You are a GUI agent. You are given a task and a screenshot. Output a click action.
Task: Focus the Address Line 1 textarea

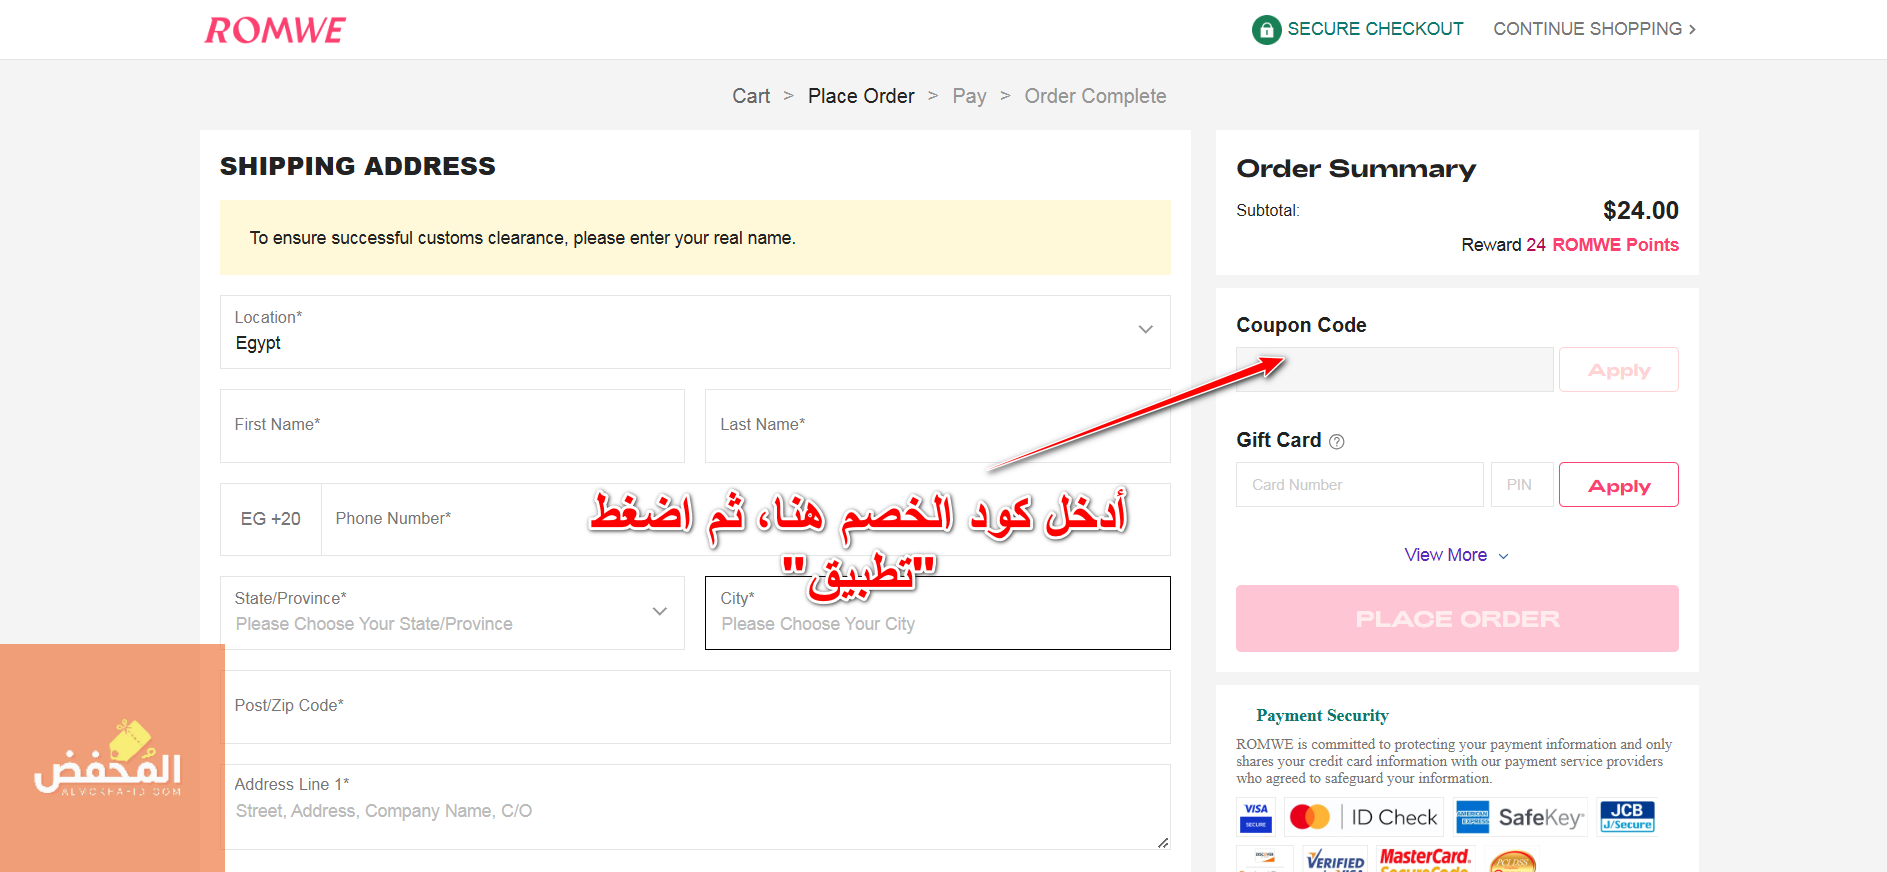point(695,807)
